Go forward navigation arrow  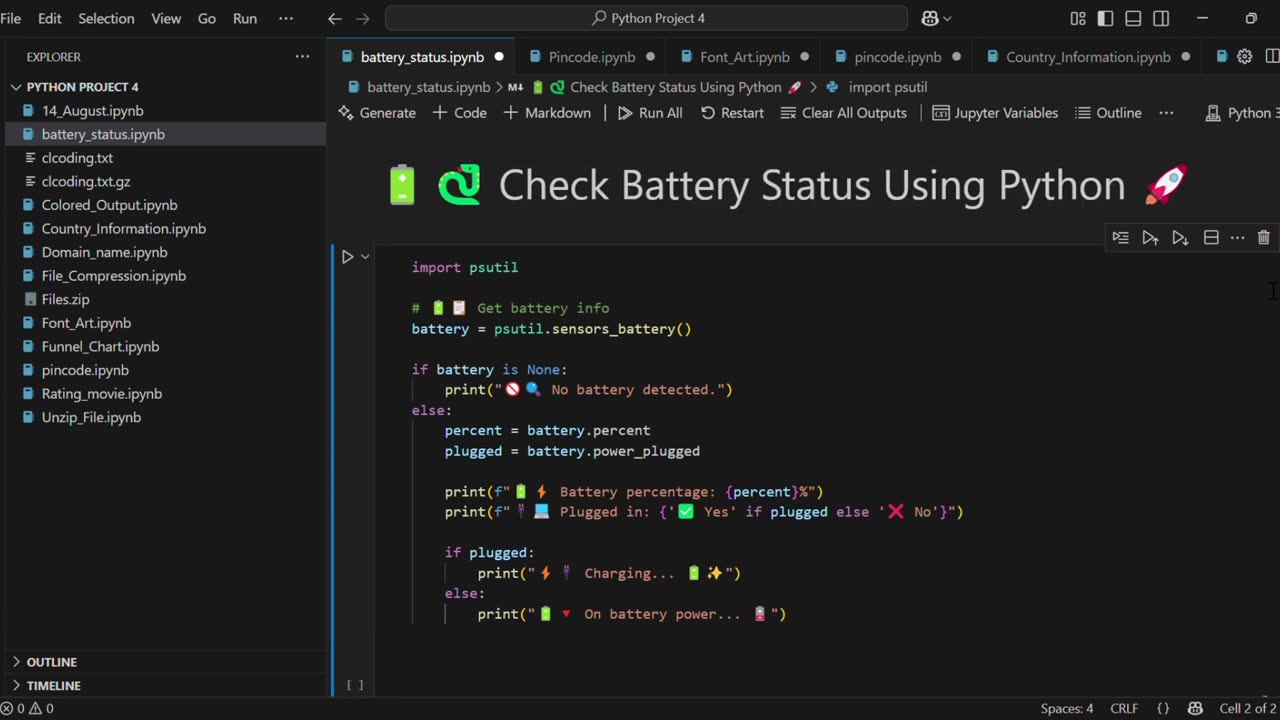point(363,18)
